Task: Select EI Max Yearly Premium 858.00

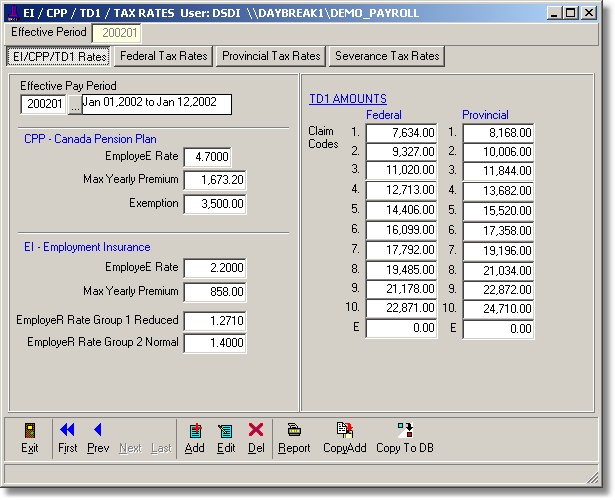Action: (x=215, y=292)
